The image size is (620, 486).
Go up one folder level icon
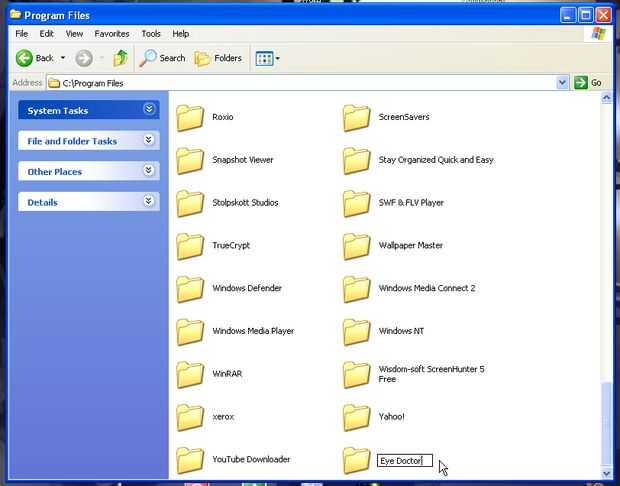point(120,58)
